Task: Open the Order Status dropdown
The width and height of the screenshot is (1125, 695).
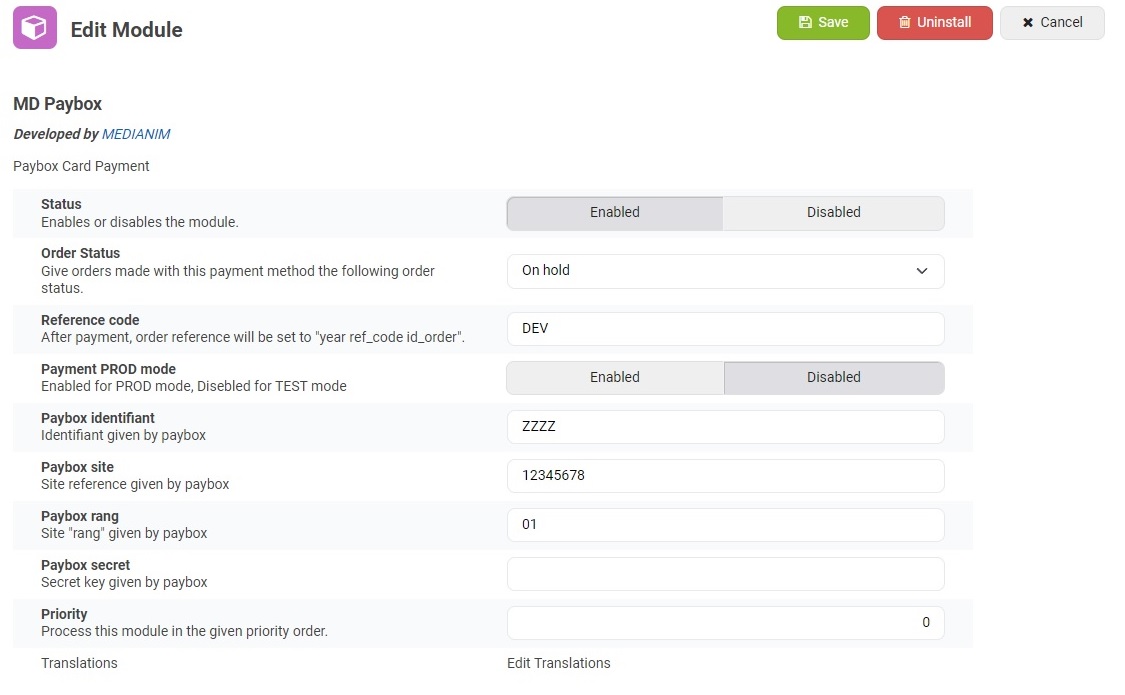Action: pos(725,271)
